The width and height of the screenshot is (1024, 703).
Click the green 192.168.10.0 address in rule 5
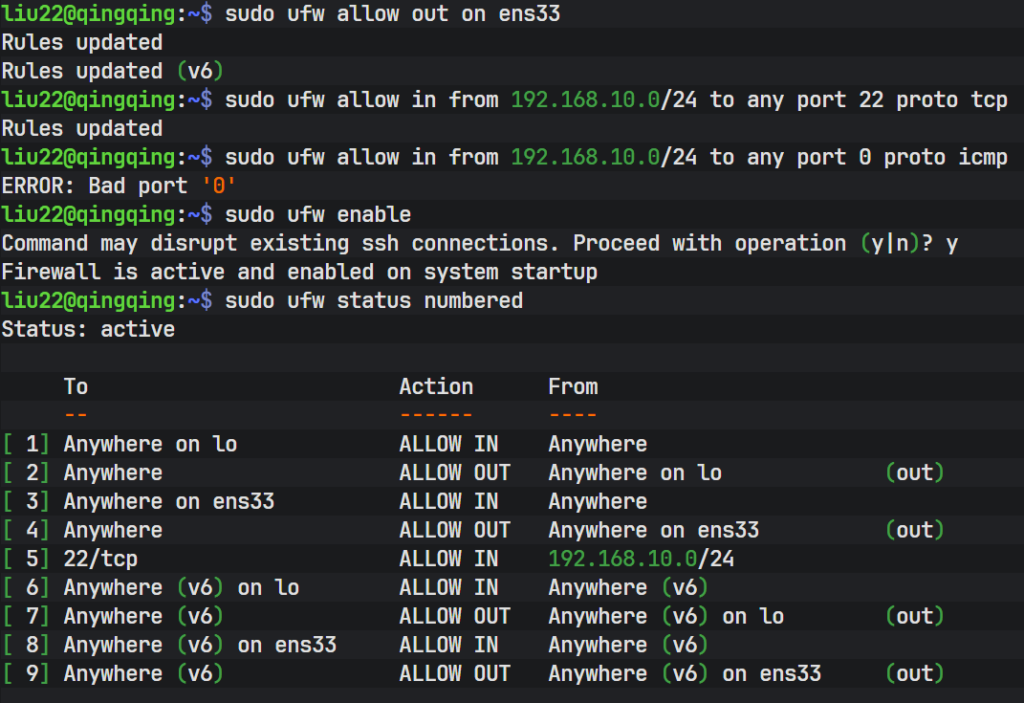[603, 559]
